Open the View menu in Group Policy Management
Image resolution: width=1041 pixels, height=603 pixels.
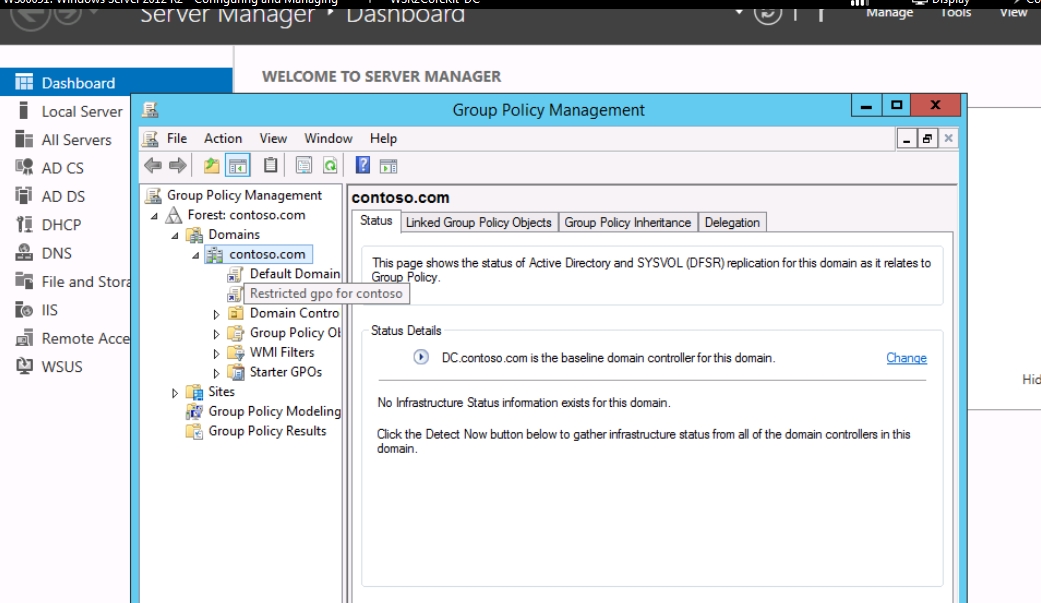(x=273, y=138)
